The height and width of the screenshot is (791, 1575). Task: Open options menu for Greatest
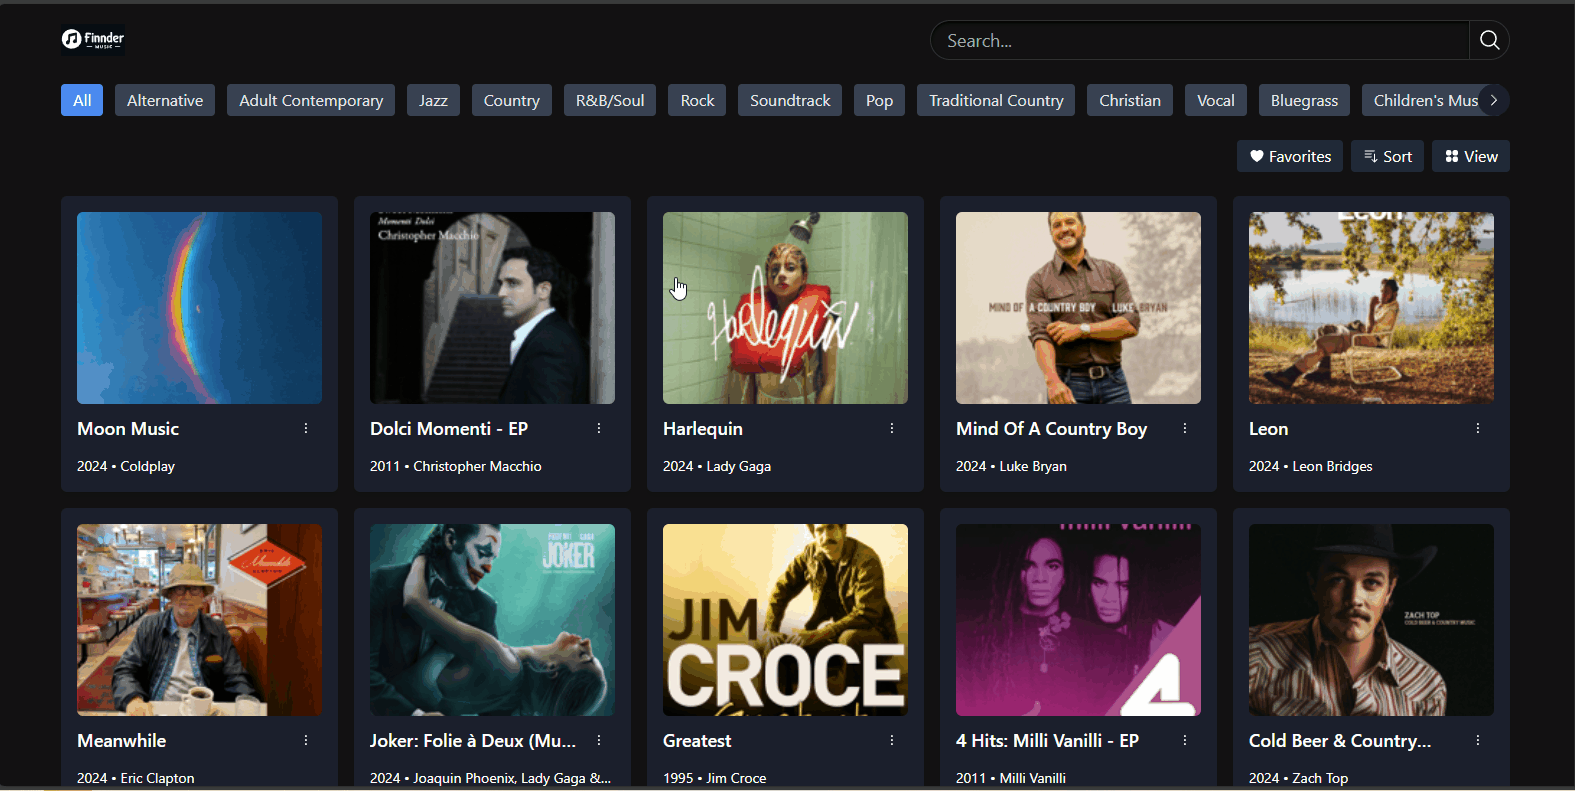click(892, 740)
